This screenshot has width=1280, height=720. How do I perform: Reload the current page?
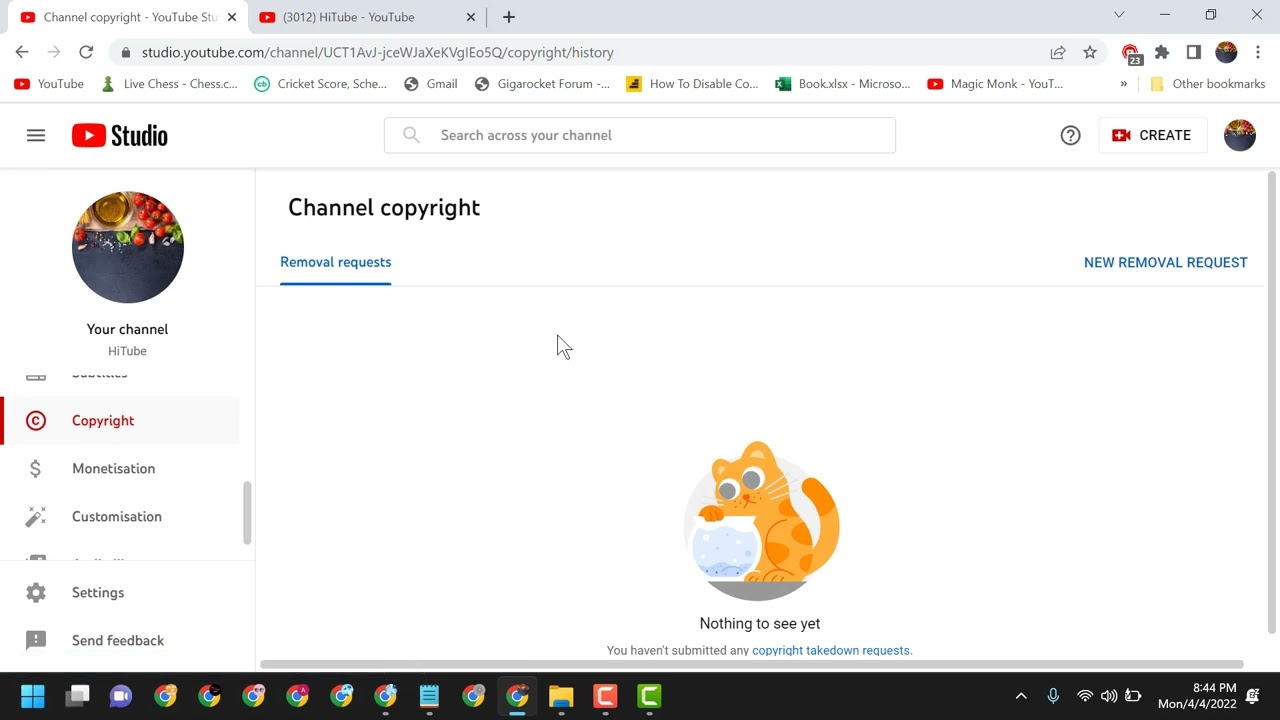[x=86, y=52]
